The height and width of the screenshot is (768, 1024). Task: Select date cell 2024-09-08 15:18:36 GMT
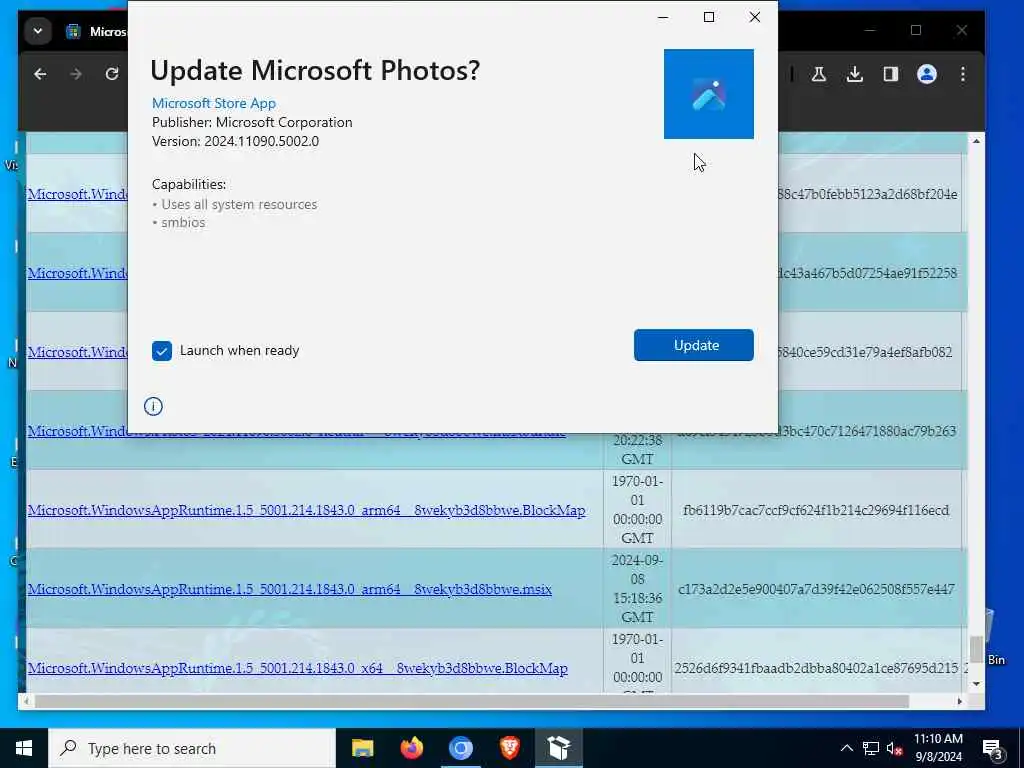(x=637, y=588)
